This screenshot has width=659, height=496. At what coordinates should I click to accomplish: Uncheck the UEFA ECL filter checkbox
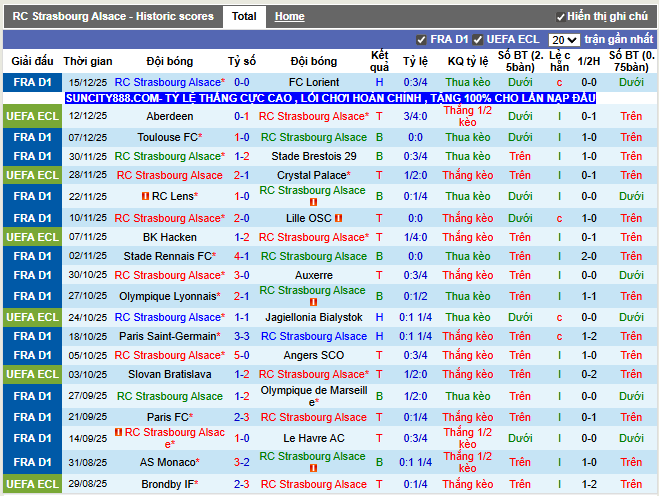click(477, 40)
